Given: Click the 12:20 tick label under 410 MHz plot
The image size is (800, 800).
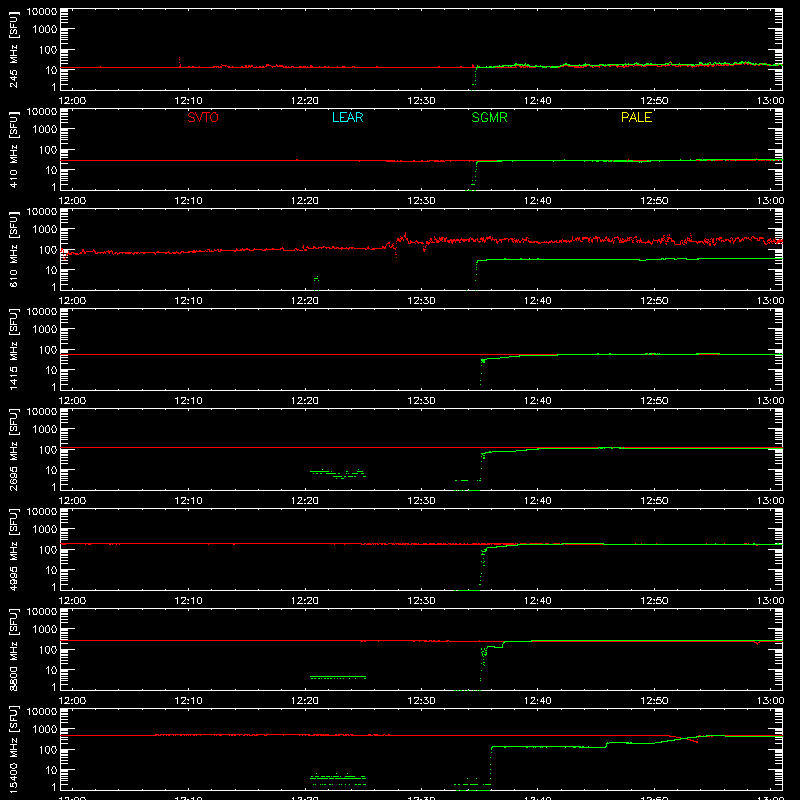Looking at the screenshot, I should (x=305, y=201).
